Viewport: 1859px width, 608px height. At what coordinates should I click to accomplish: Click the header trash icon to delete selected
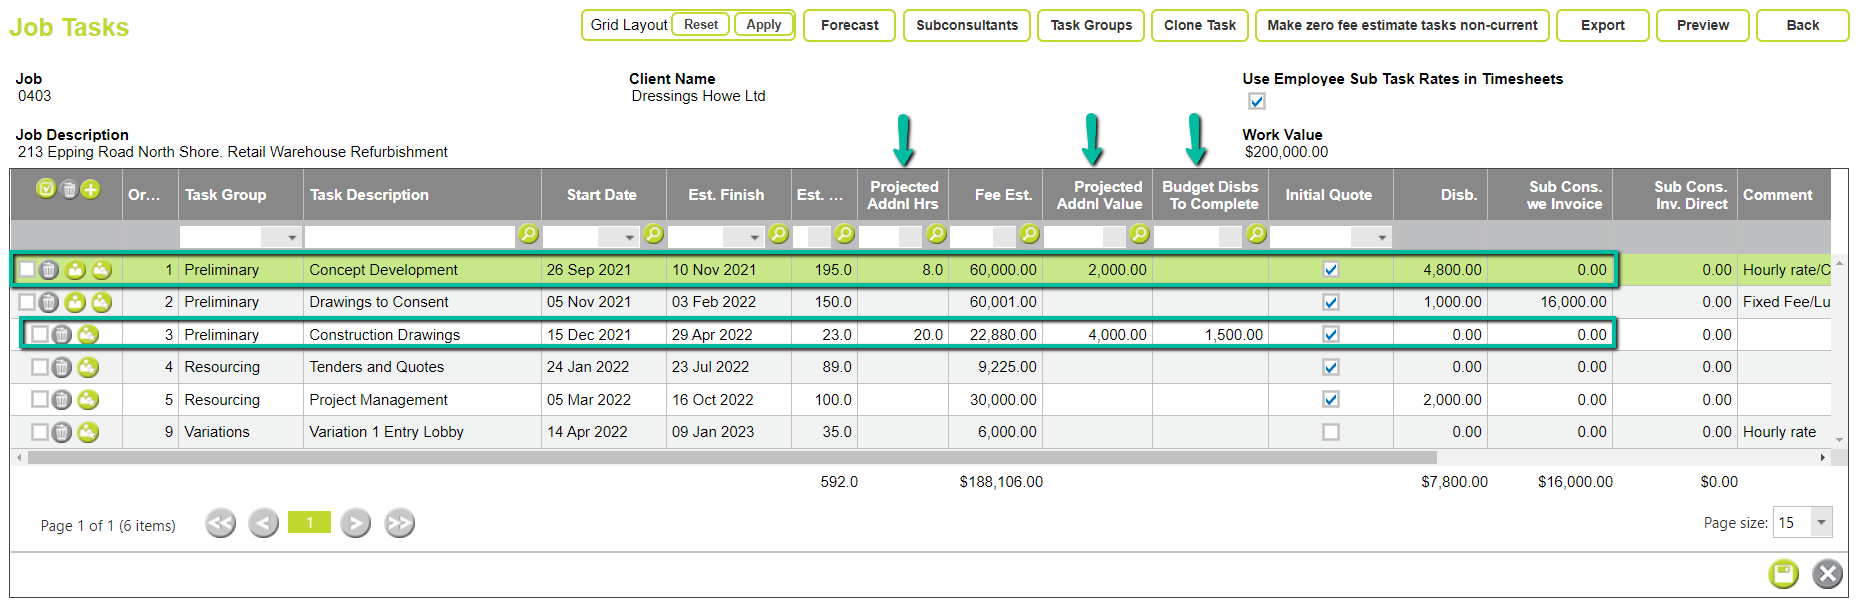[68, 189]
